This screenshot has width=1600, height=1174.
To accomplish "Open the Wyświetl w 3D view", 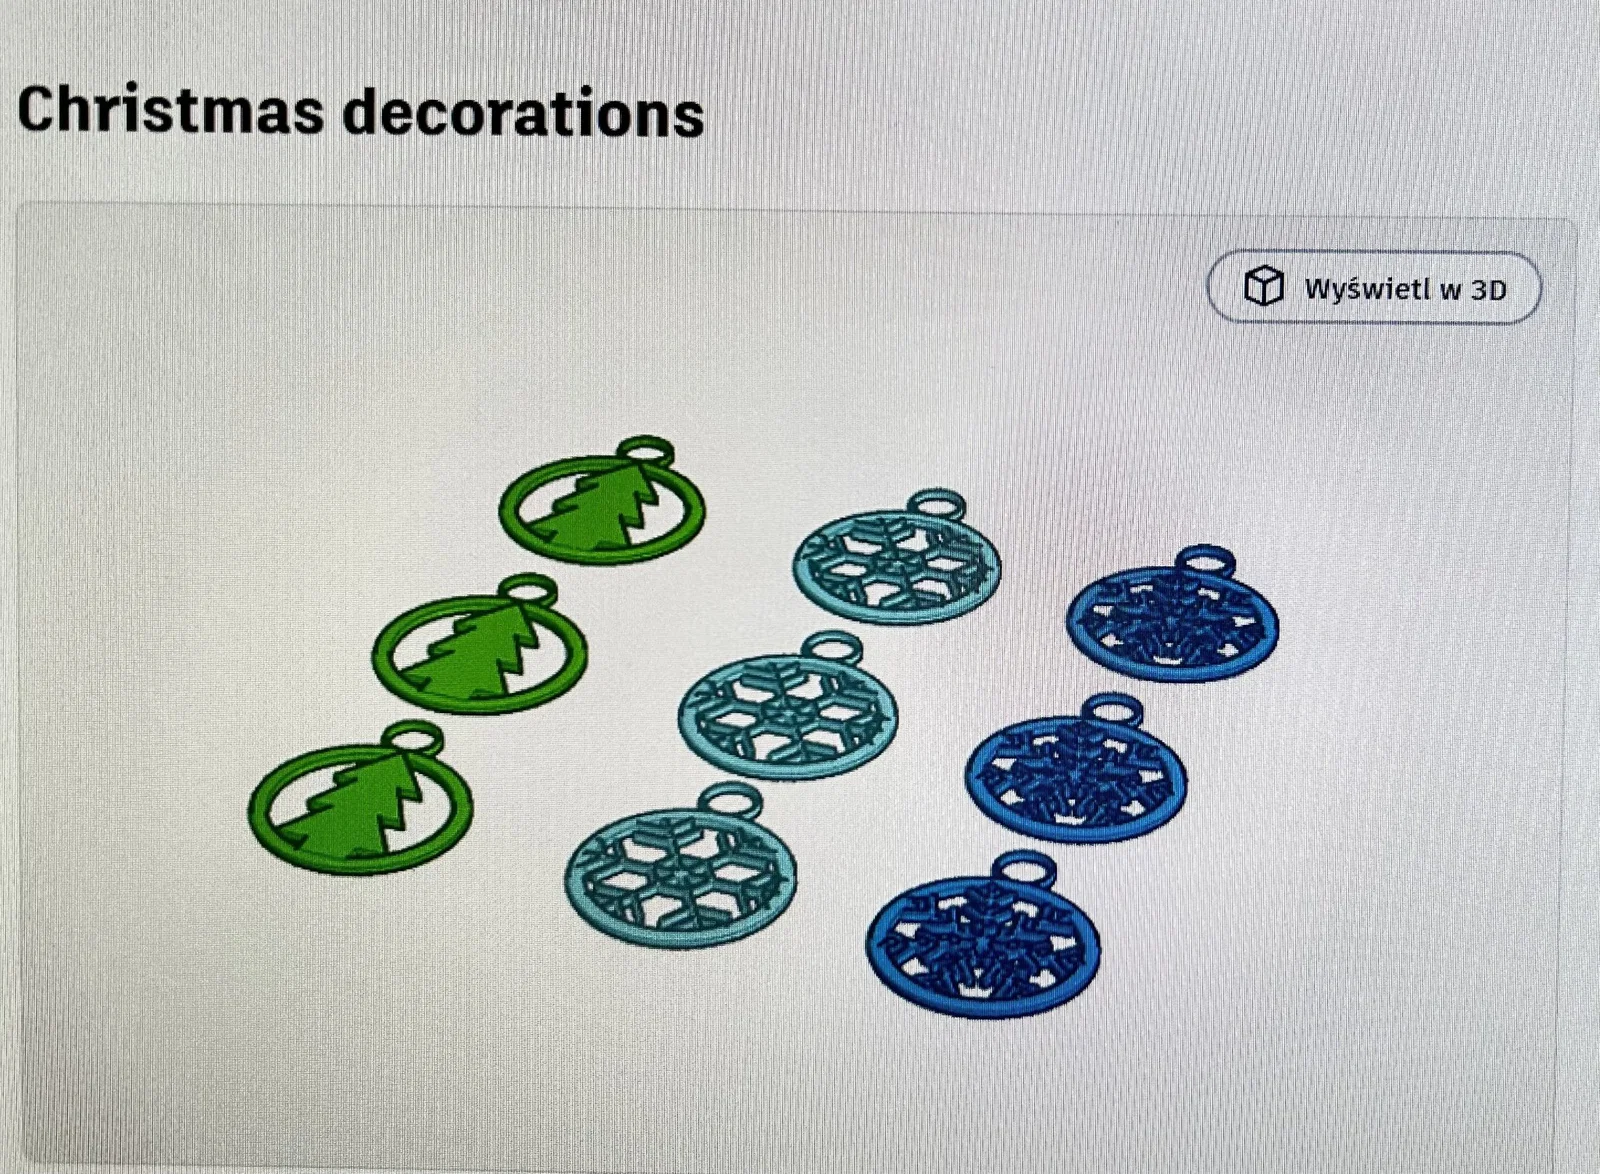I will click(x=1374, y=288).
